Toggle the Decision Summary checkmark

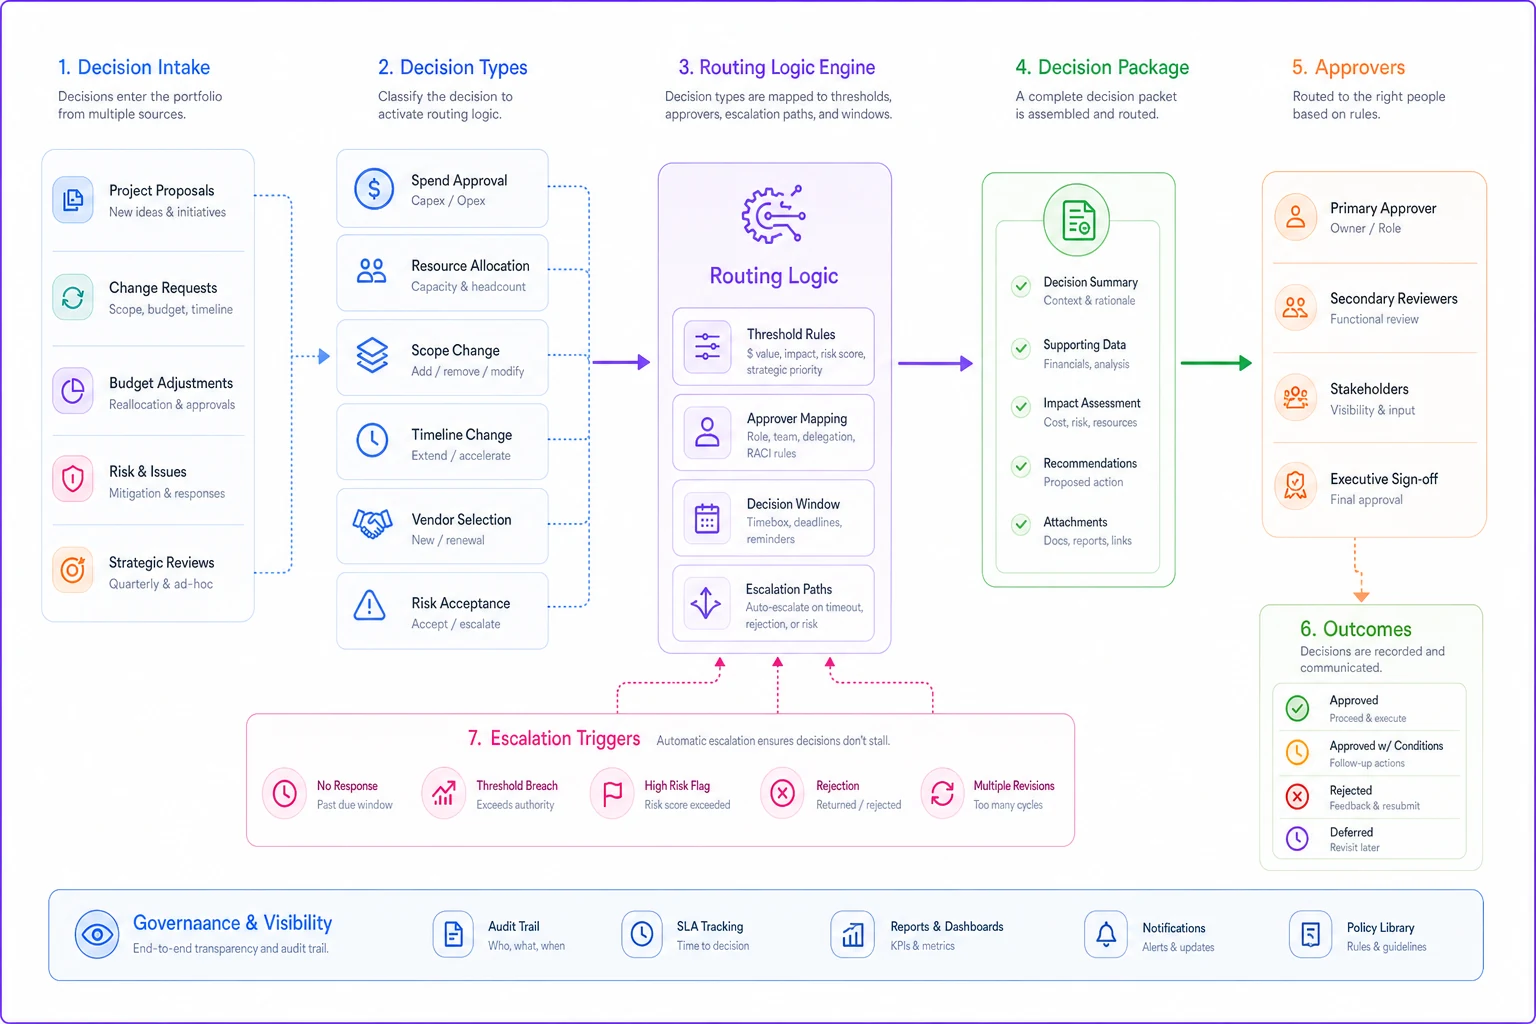1021,286
